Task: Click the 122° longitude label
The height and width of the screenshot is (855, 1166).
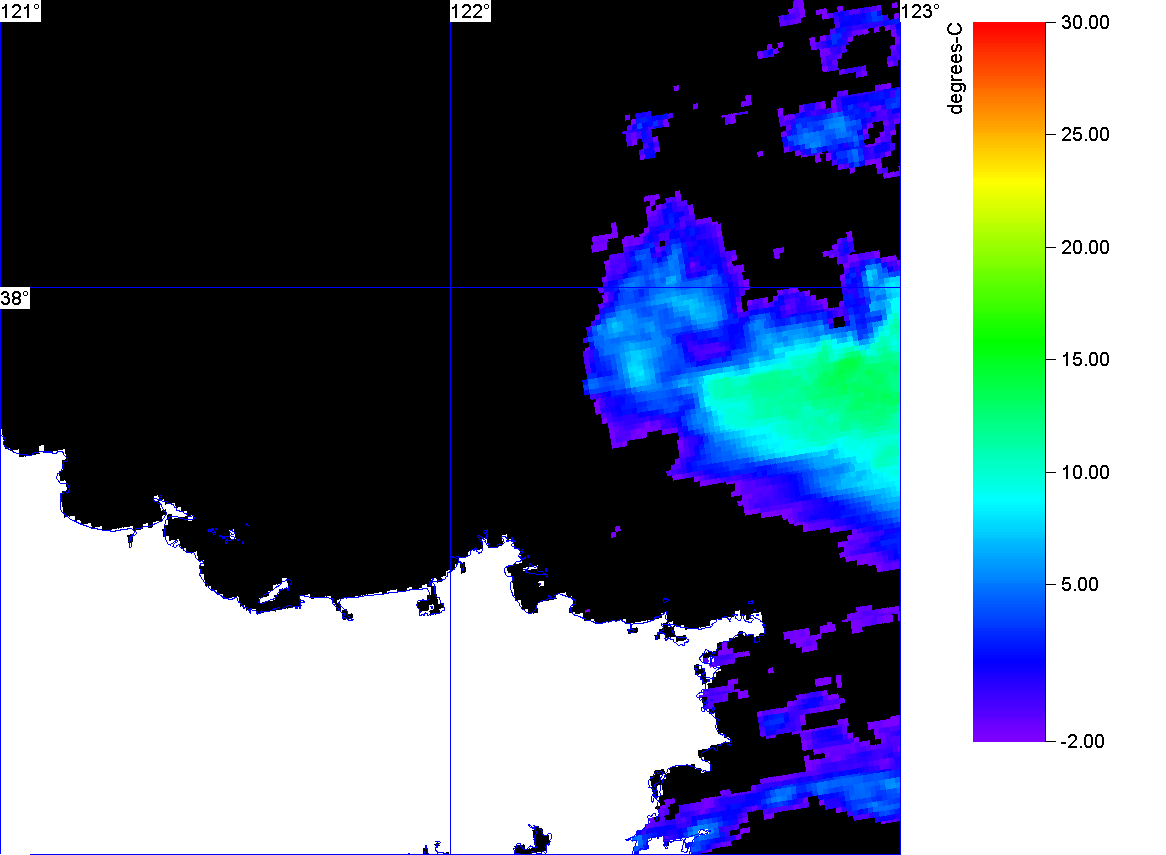Action: (x=471, y=11)
